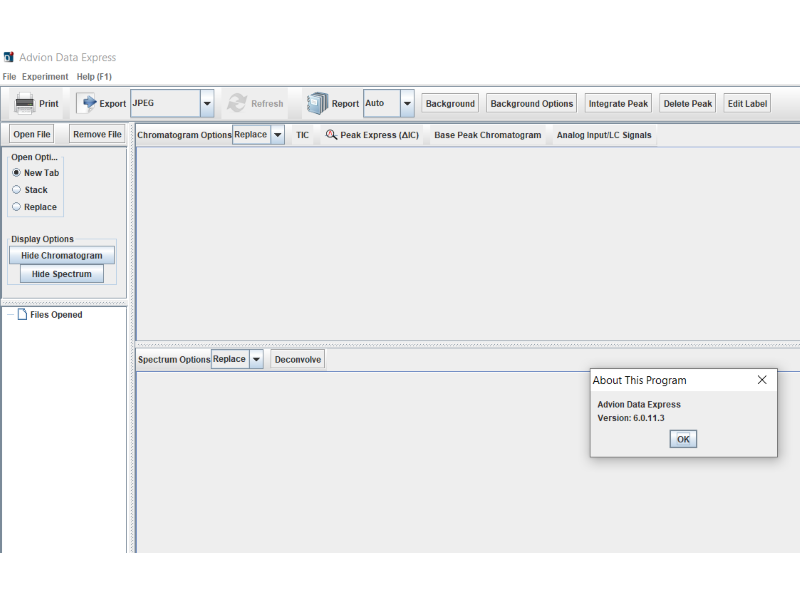Click the Refresh arrows icon

pos(237,103)
